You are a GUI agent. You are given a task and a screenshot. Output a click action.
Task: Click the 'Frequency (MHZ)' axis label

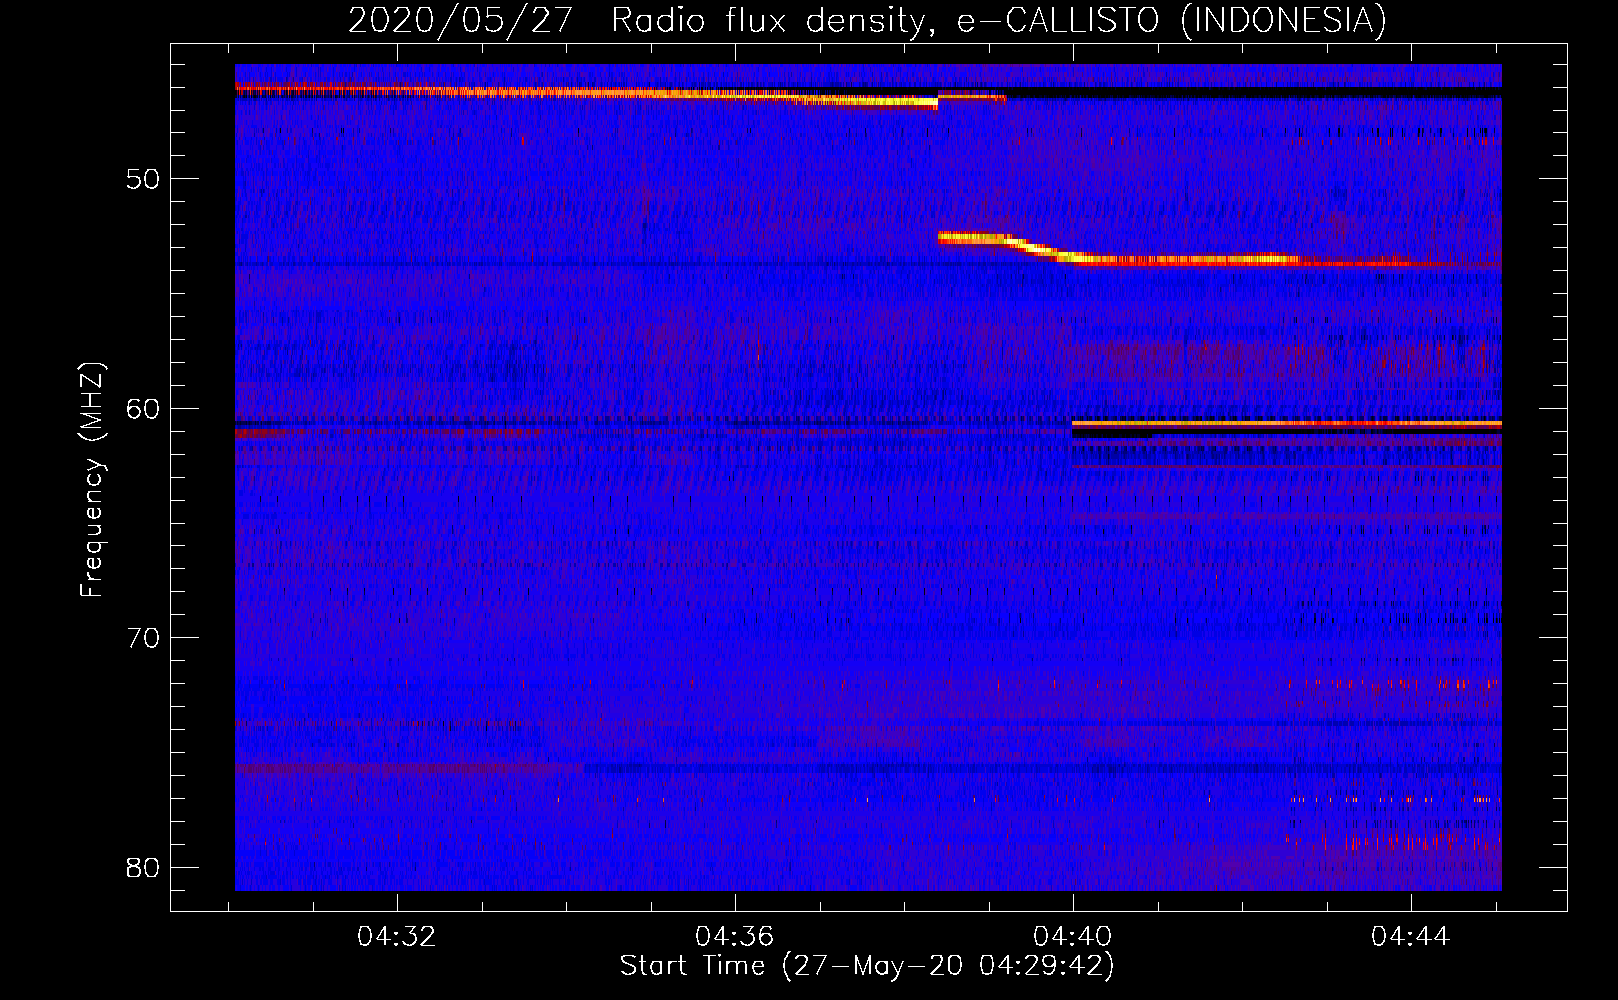coord(92,480)
